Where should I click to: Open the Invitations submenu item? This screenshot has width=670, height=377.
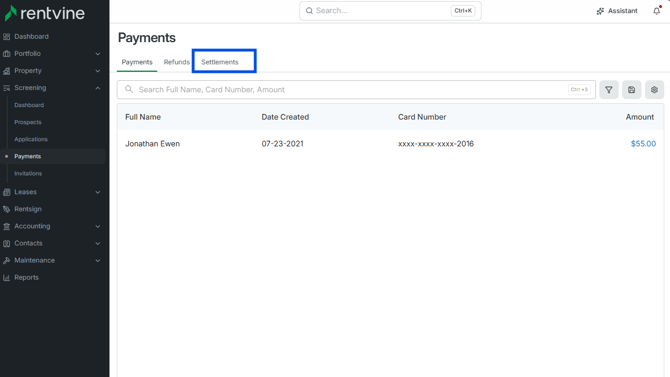click(28, 174)
